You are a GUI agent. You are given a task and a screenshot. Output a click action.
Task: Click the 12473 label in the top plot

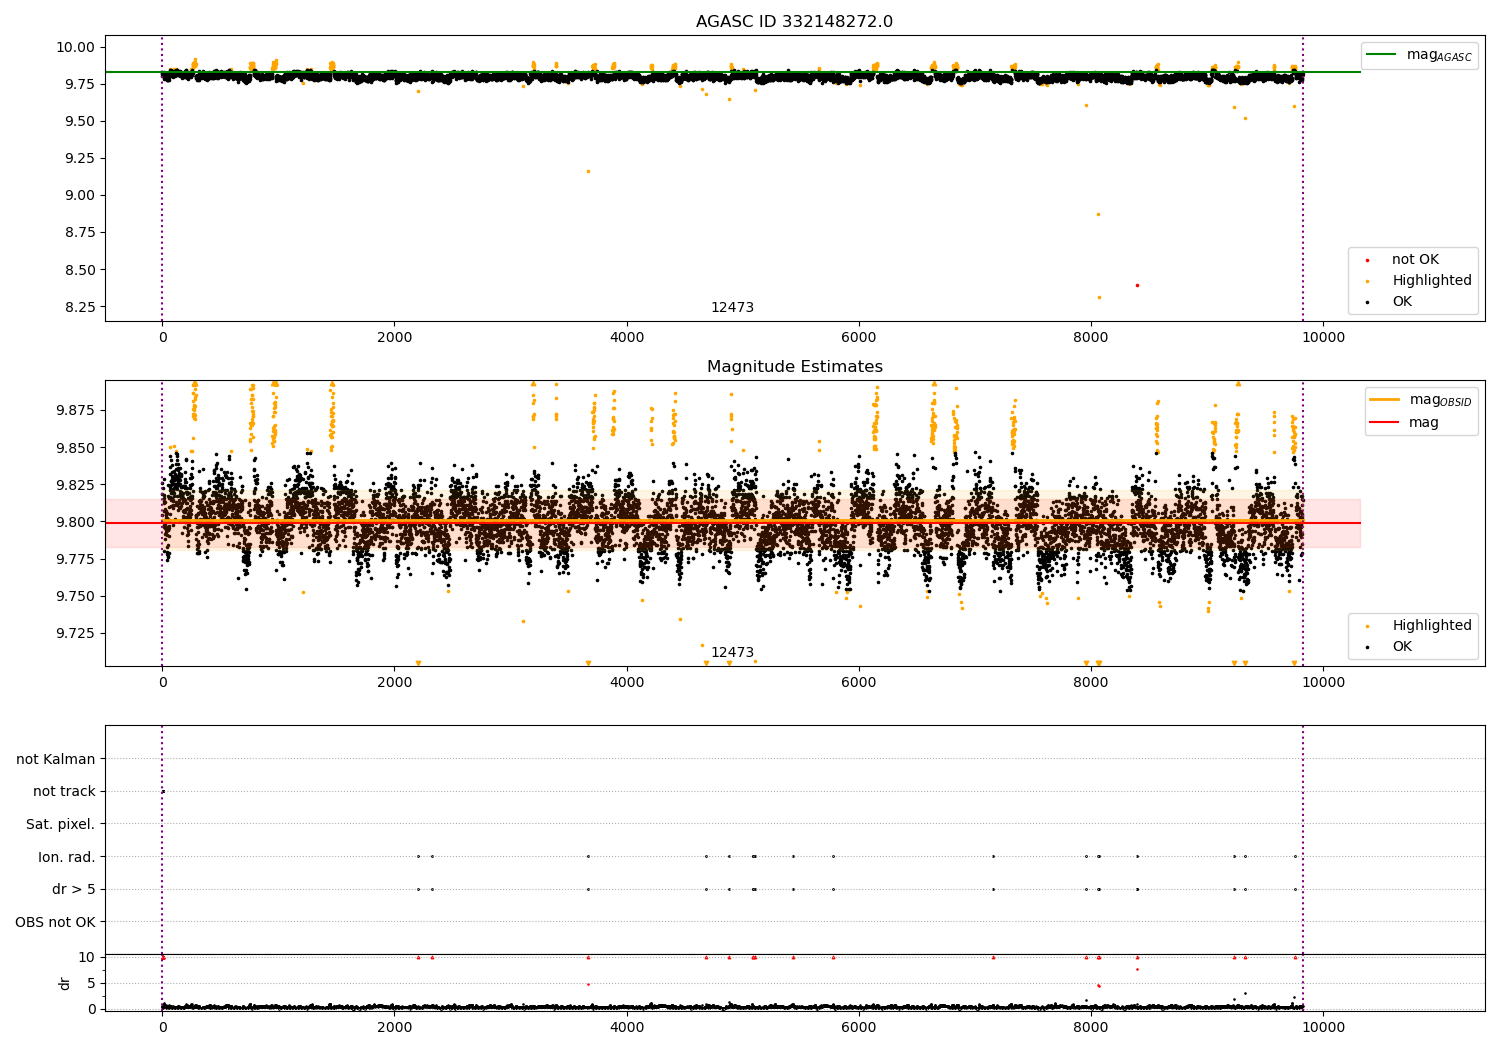(x=732, y=308)
